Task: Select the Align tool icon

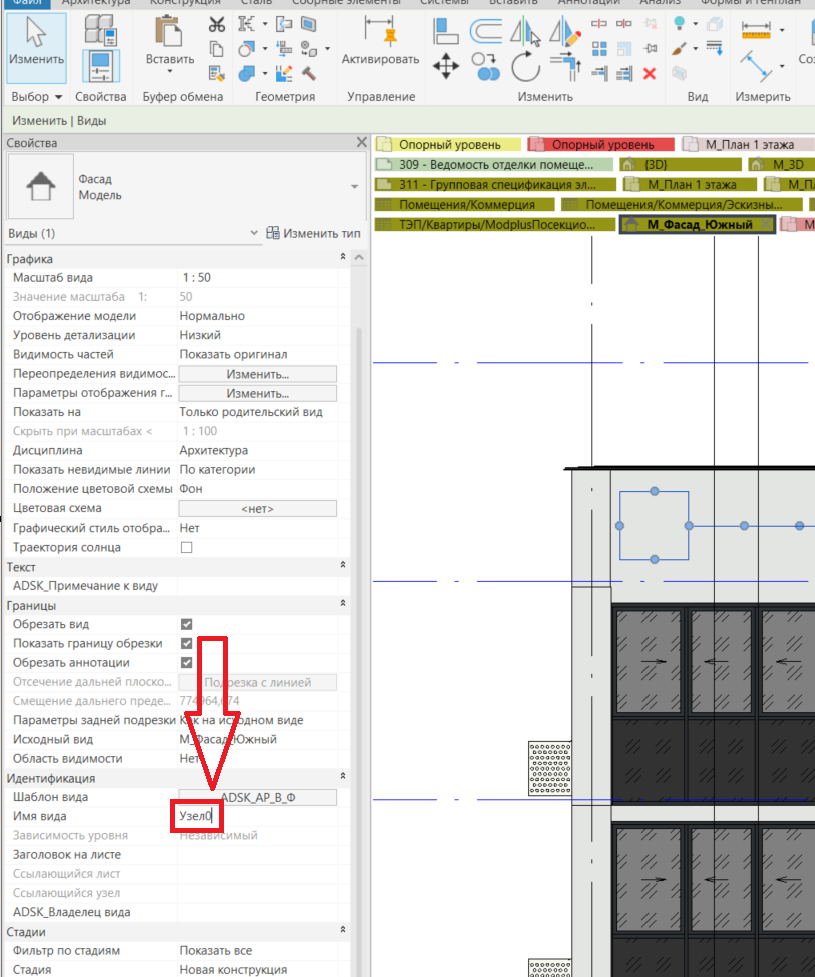Action: pyautogui.click(x=446, y=31)
